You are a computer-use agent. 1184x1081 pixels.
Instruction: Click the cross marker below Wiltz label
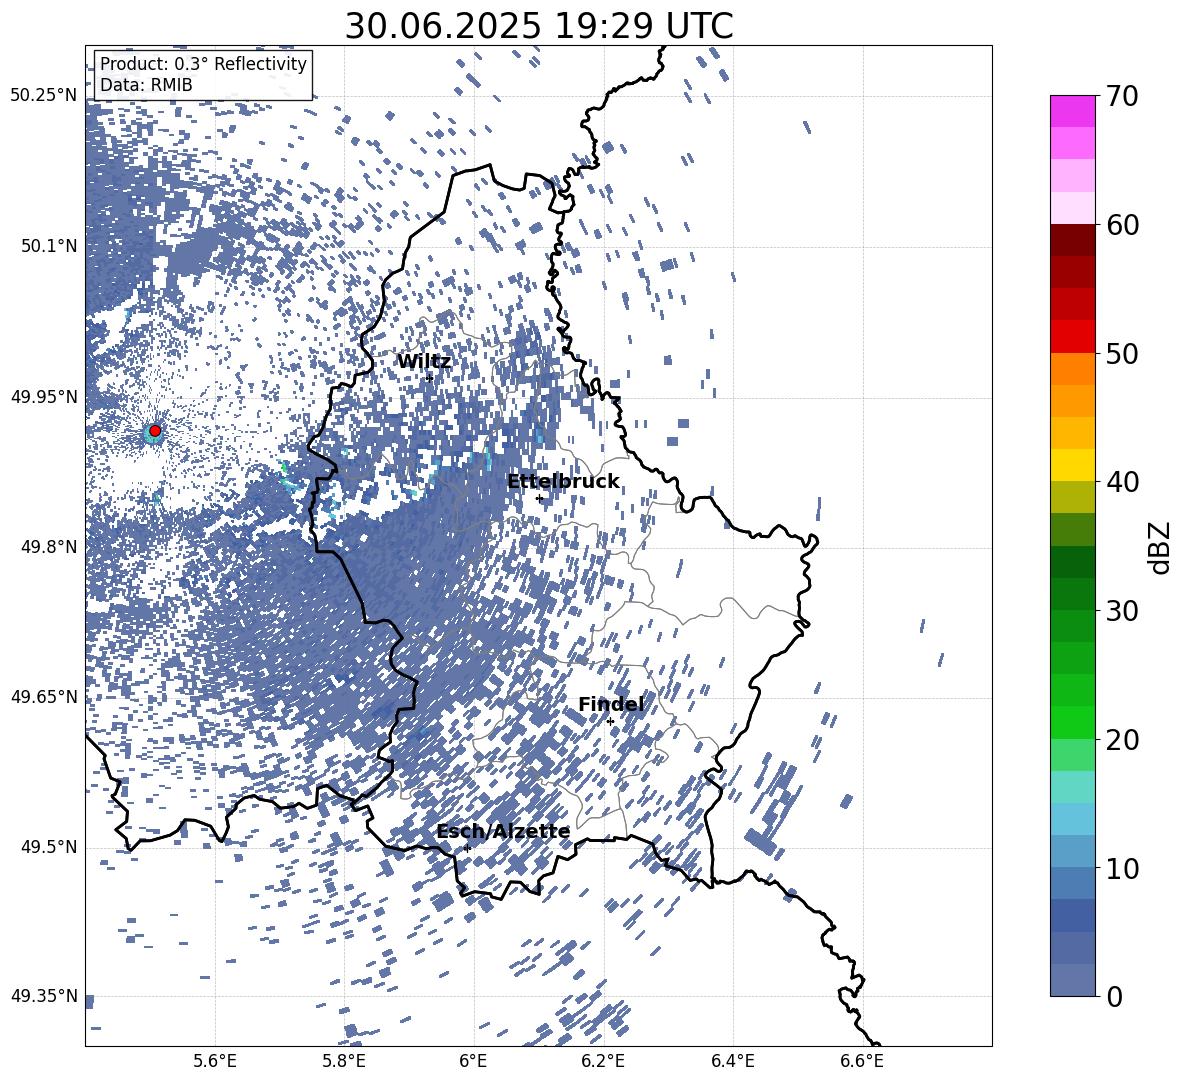click(430, 377)
